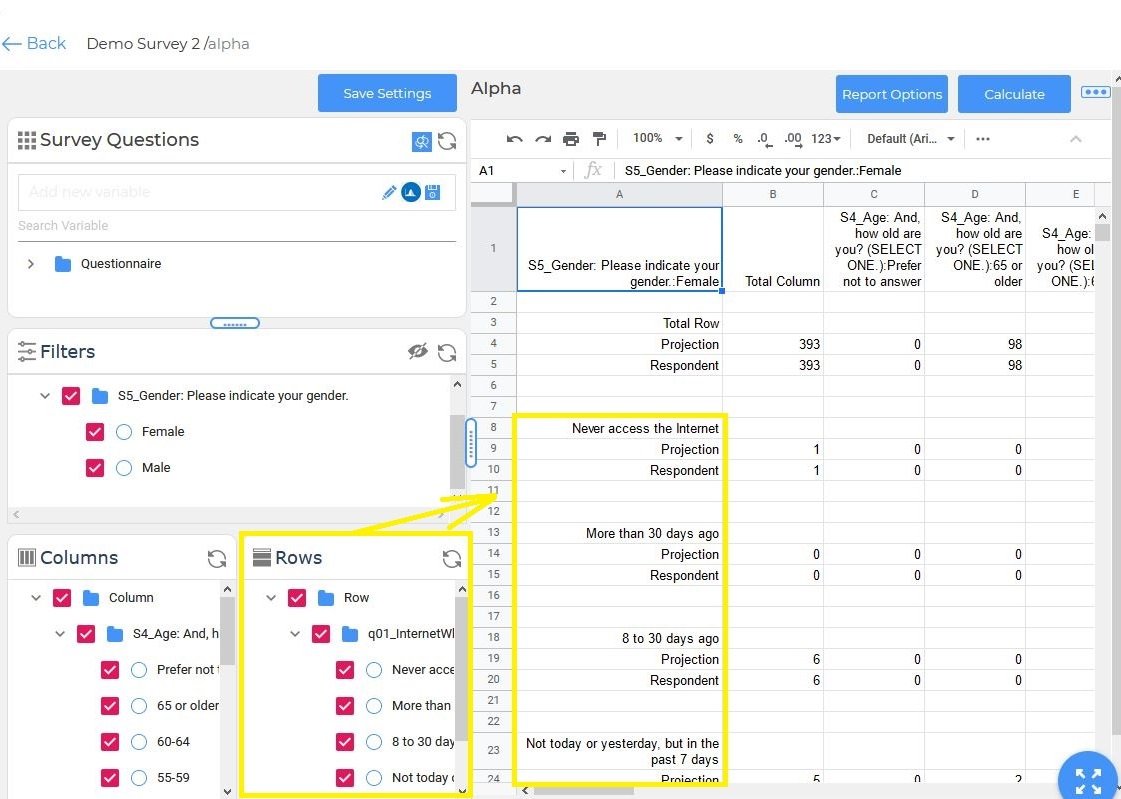Uncheck the Female filter checkbox
The image size is (1121, 799).
coord(94,432)
